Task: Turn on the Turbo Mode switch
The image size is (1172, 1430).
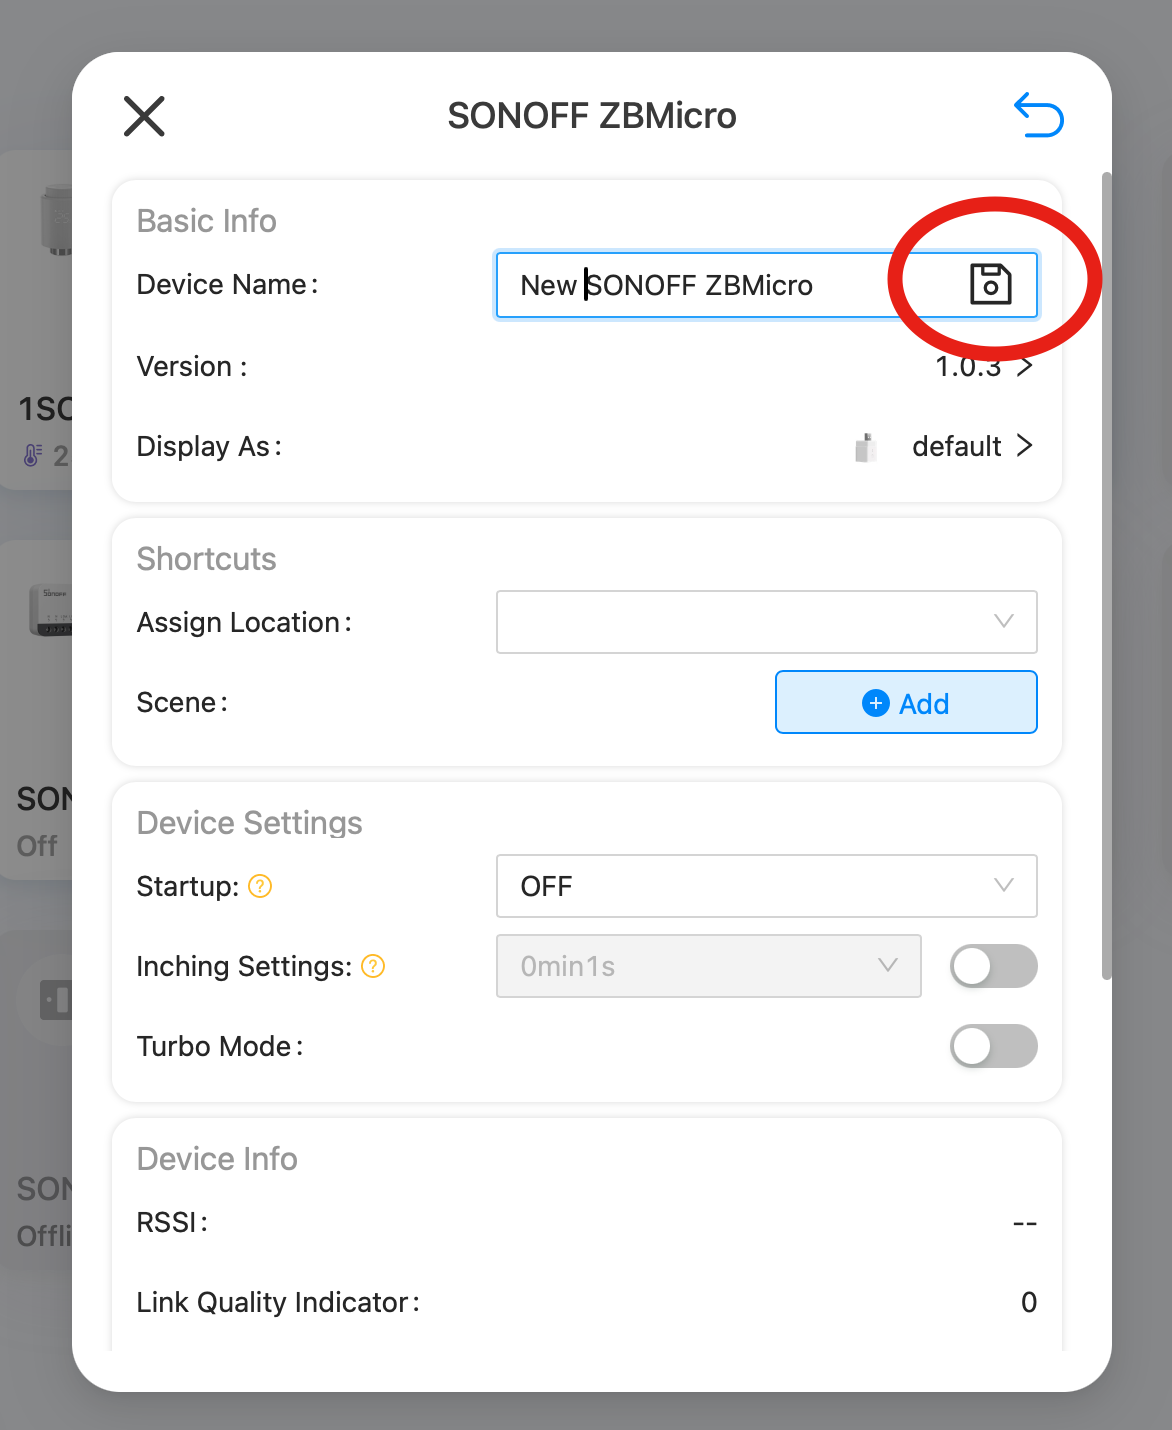Action: [x=993, y=1046]
